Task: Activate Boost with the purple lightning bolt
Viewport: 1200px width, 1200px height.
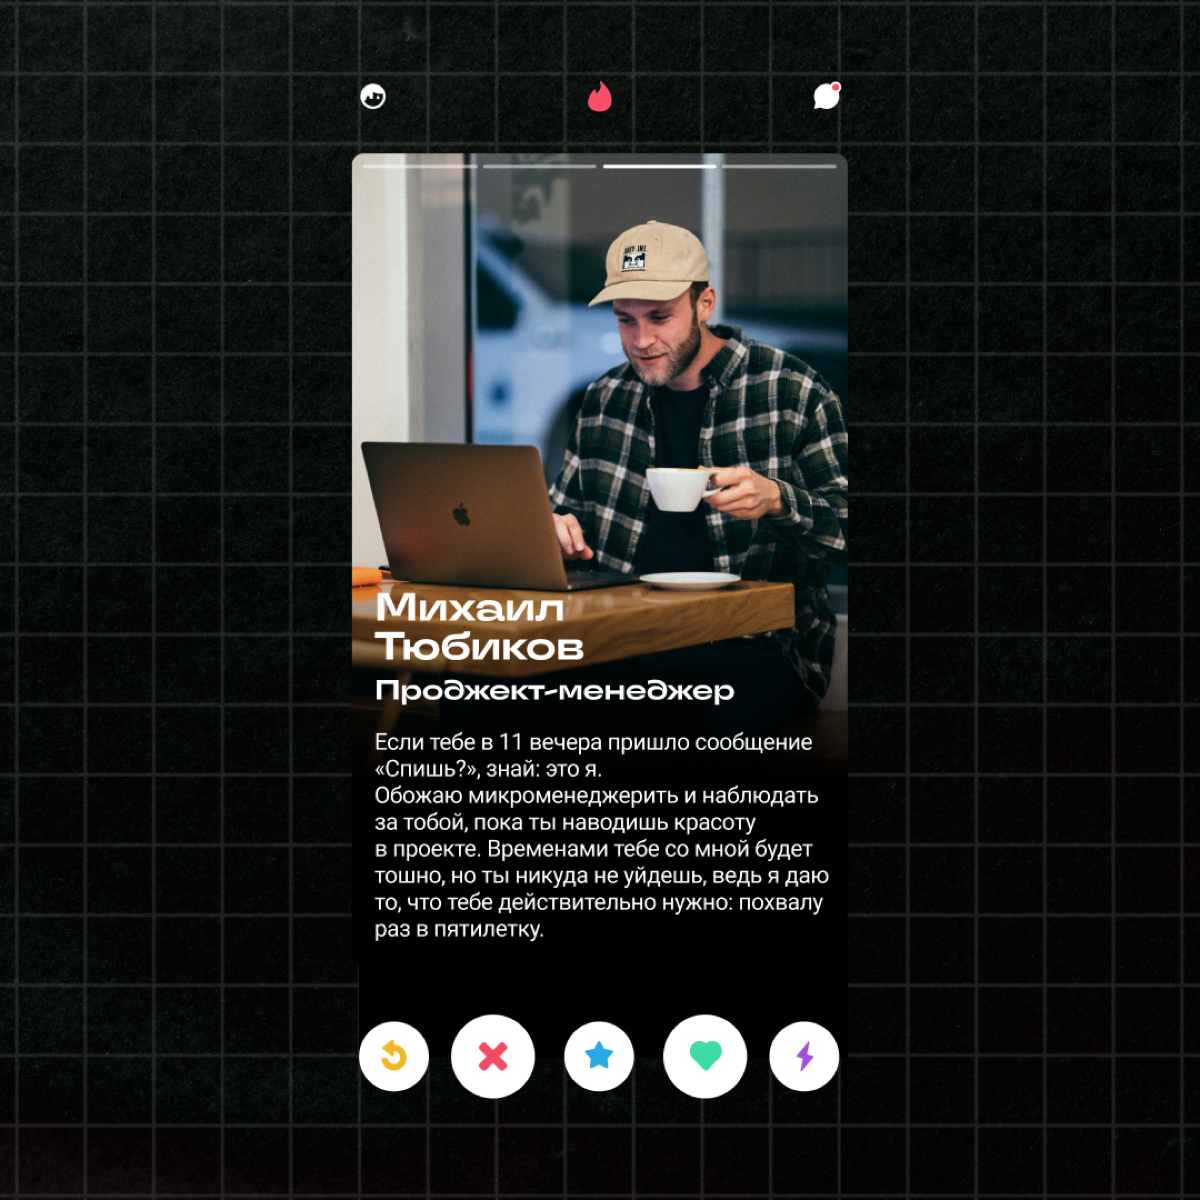Action: 804,1056
